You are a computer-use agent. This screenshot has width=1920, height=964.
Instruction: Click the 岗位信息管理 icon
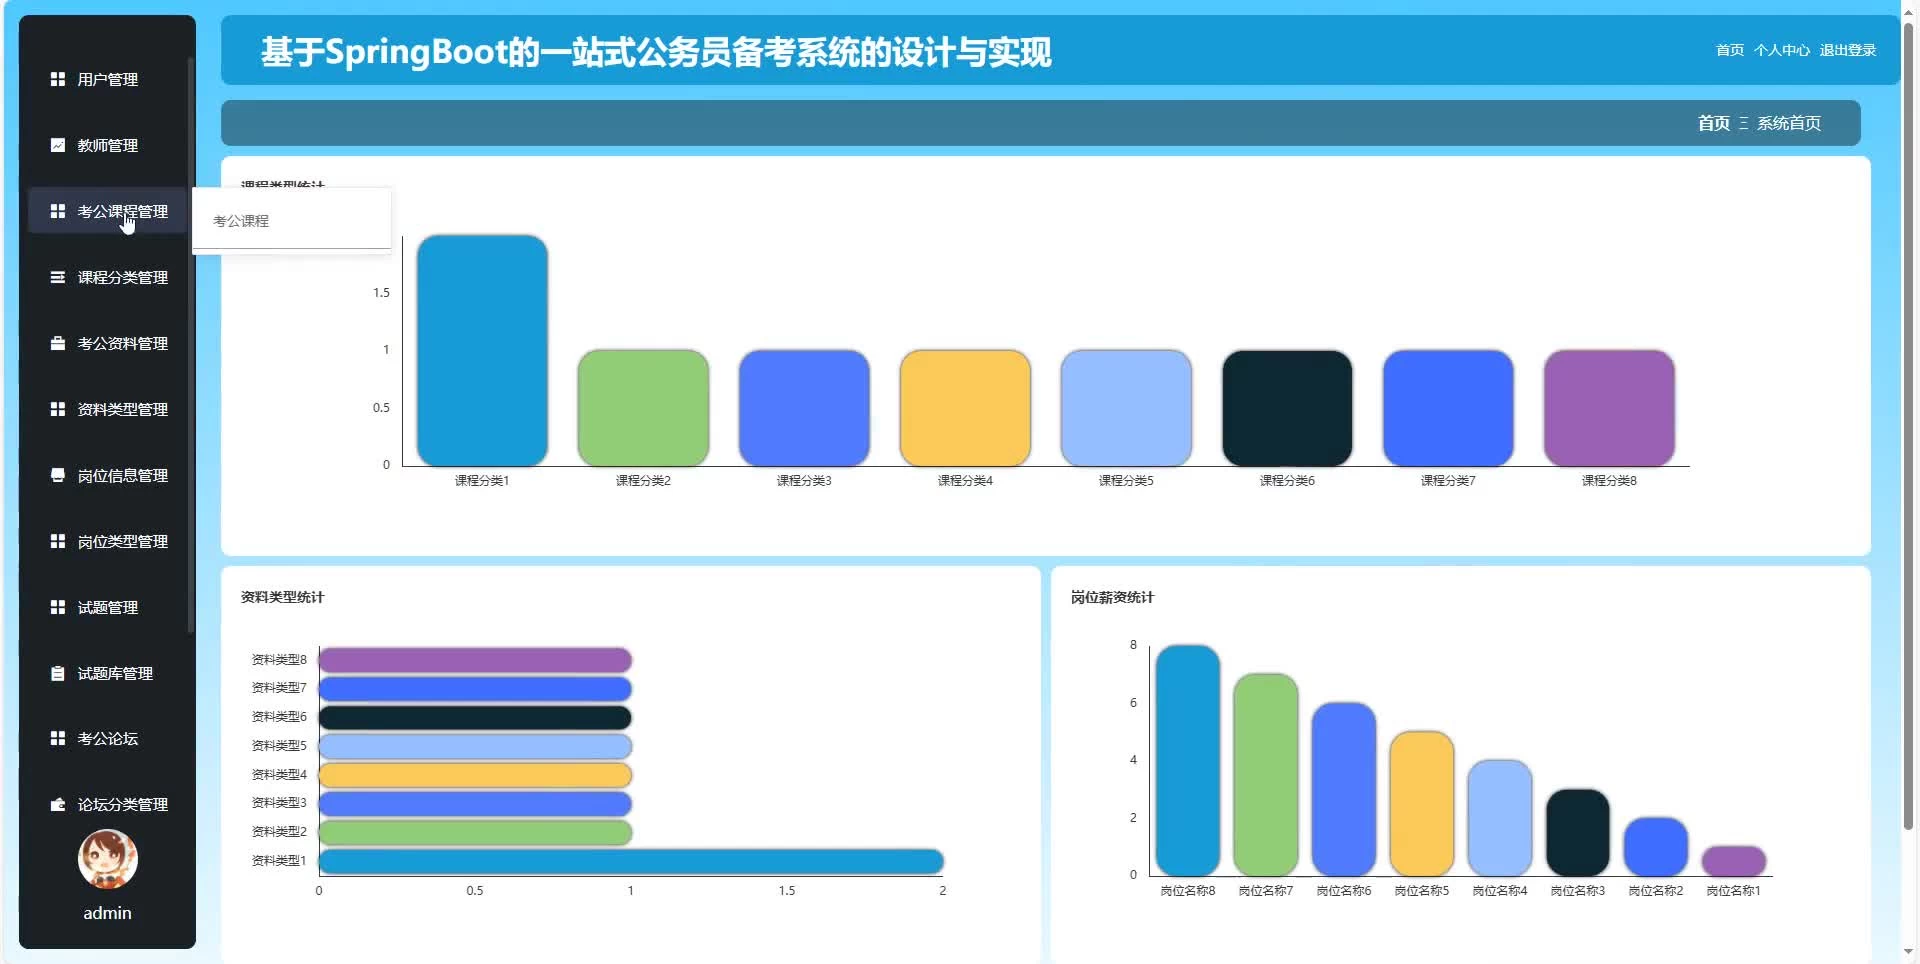(58, 475)
